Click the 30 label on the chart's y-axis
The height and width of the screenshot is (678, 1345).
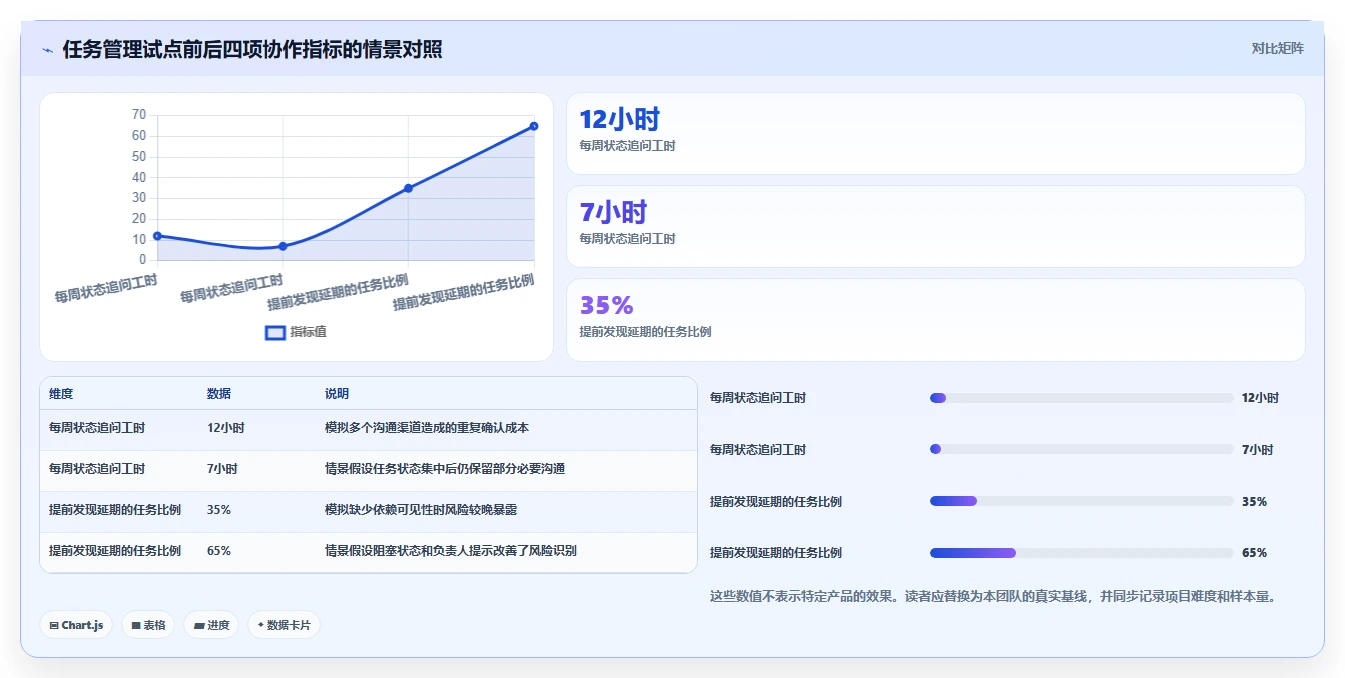139,198
